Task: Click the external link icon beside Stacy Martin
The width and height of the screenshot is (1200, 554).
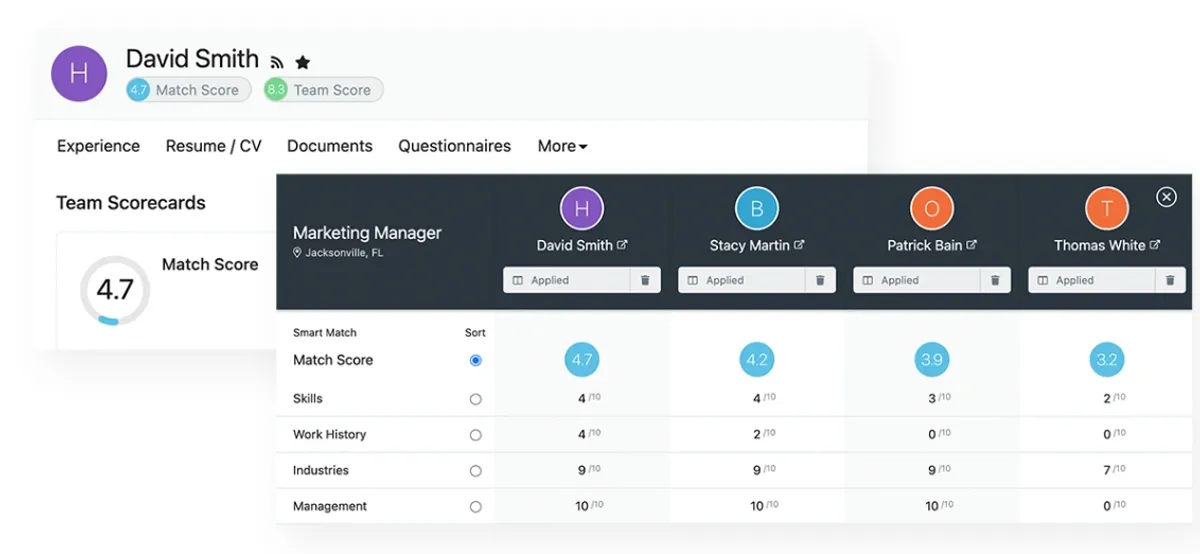Action: [799, 245]
